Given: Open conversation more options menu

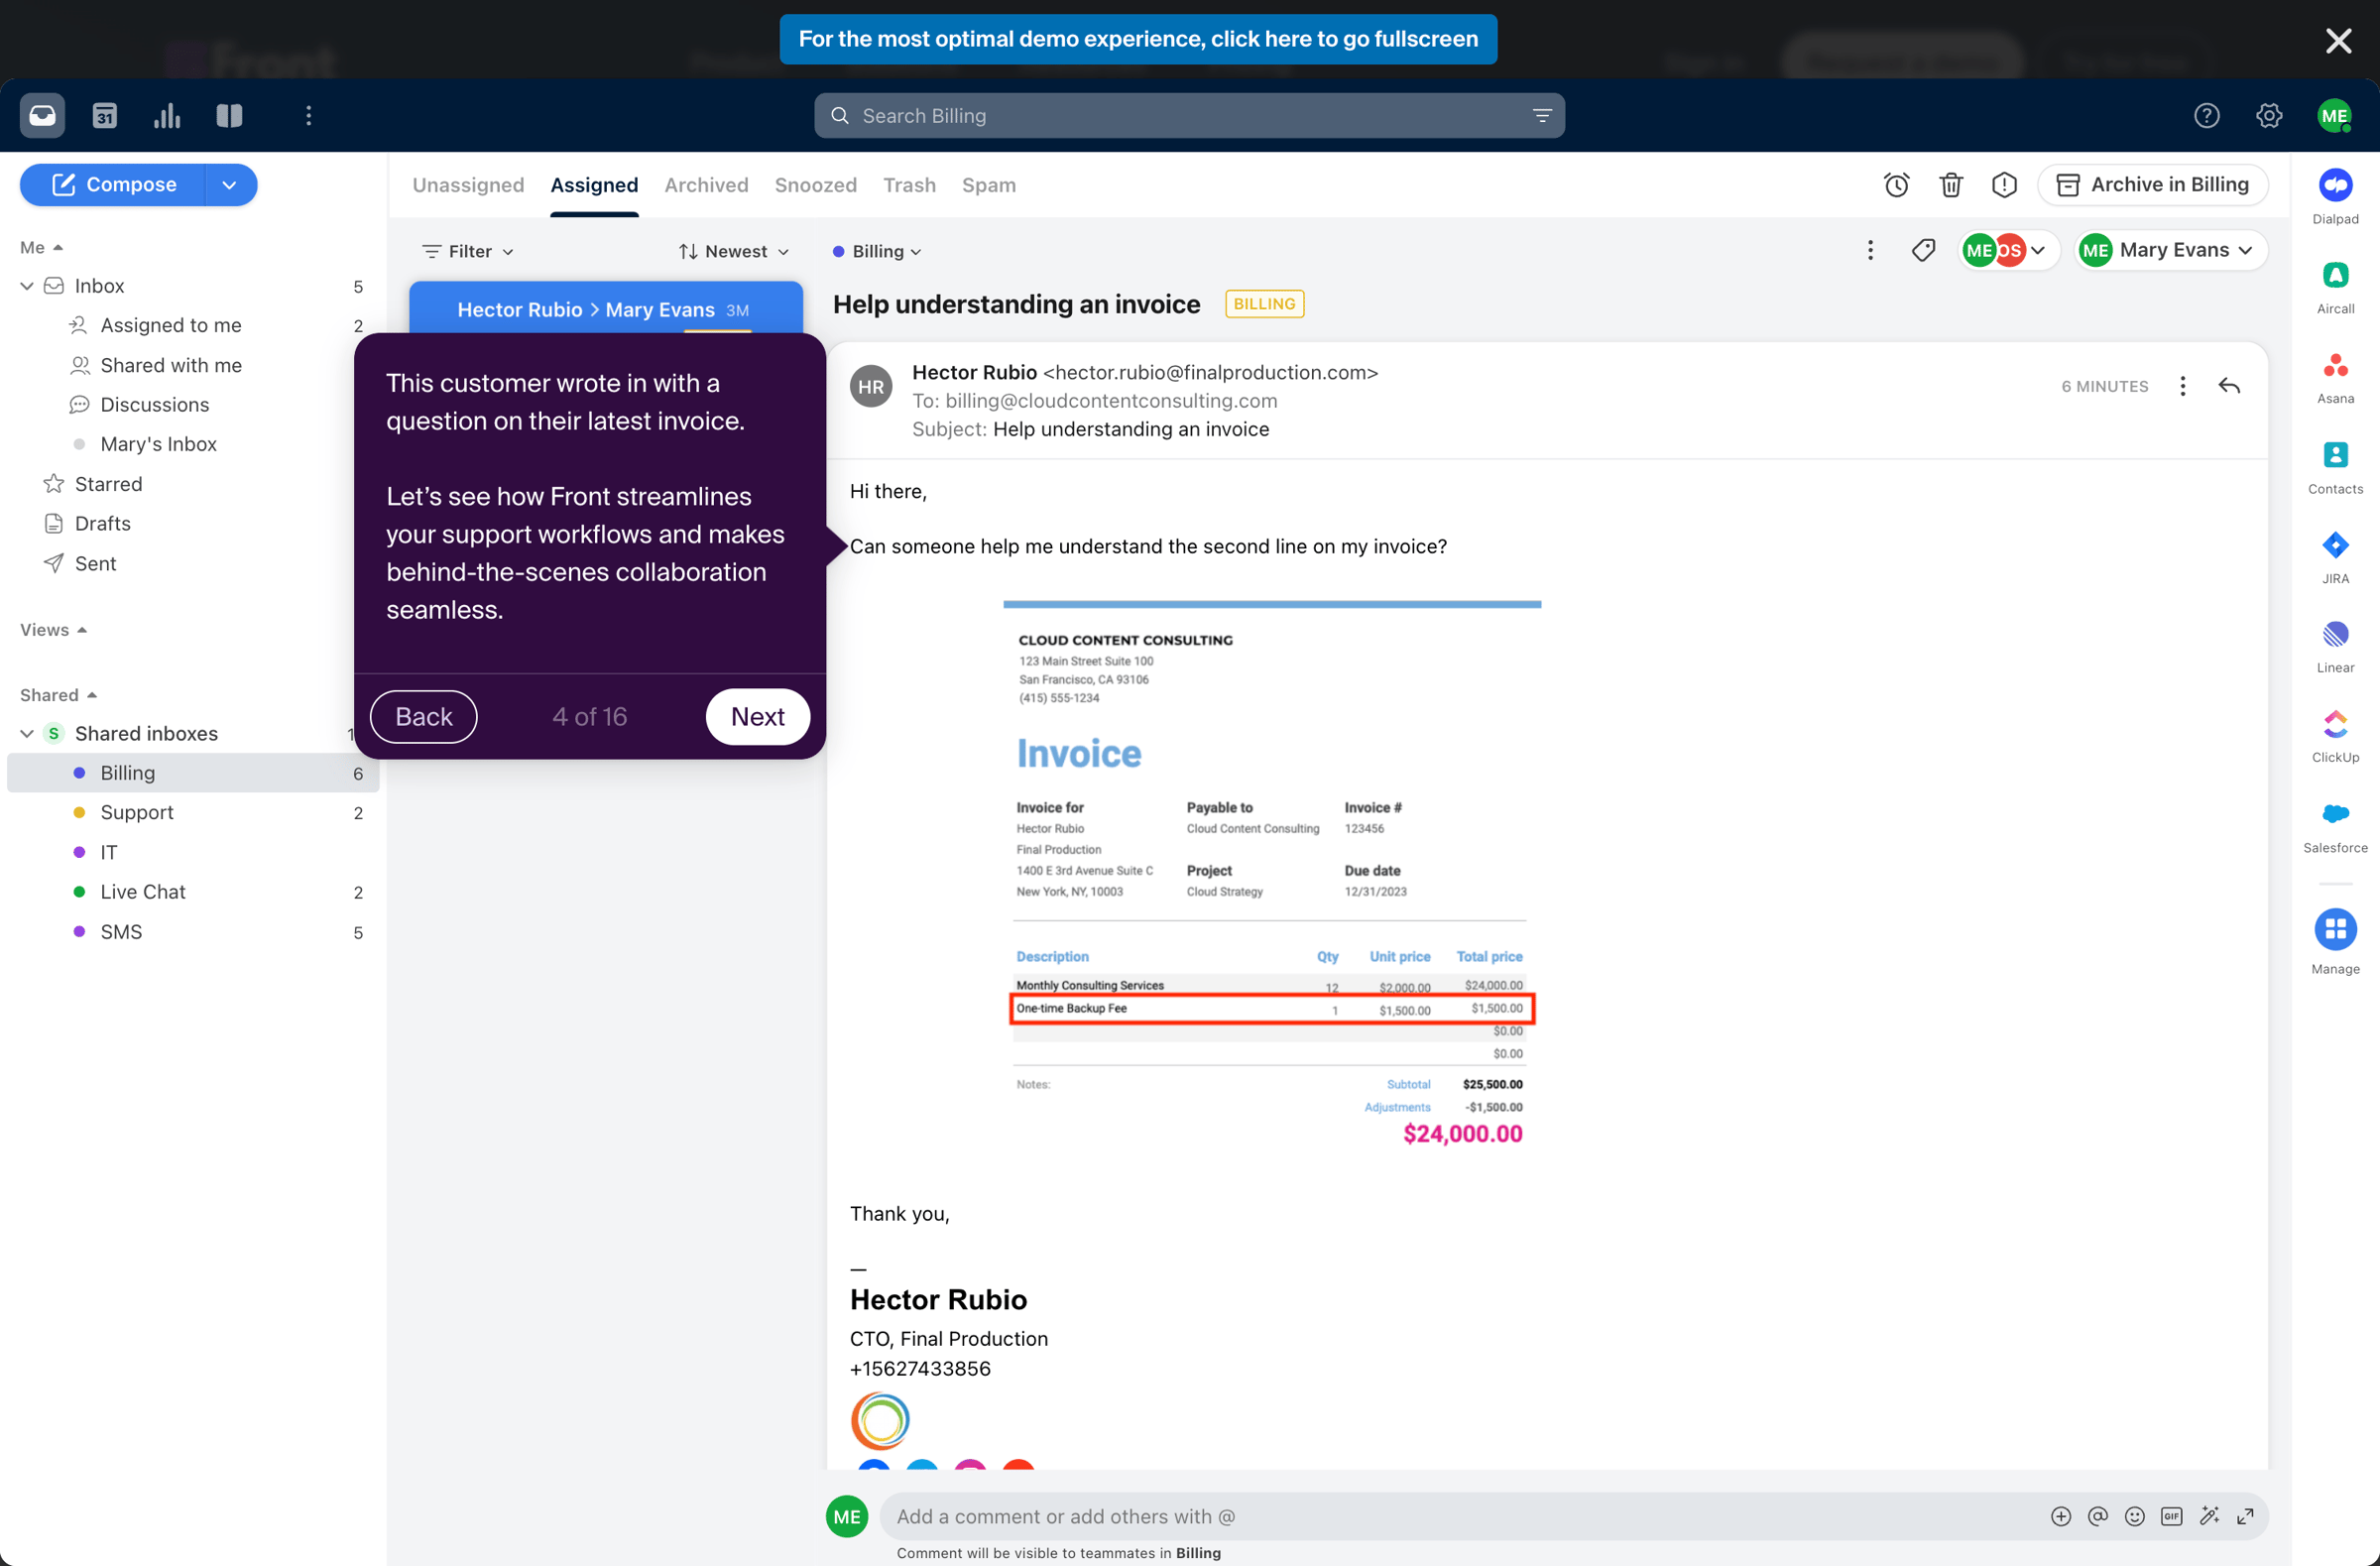Looking at the screenshot, I should coord(1869,250).
